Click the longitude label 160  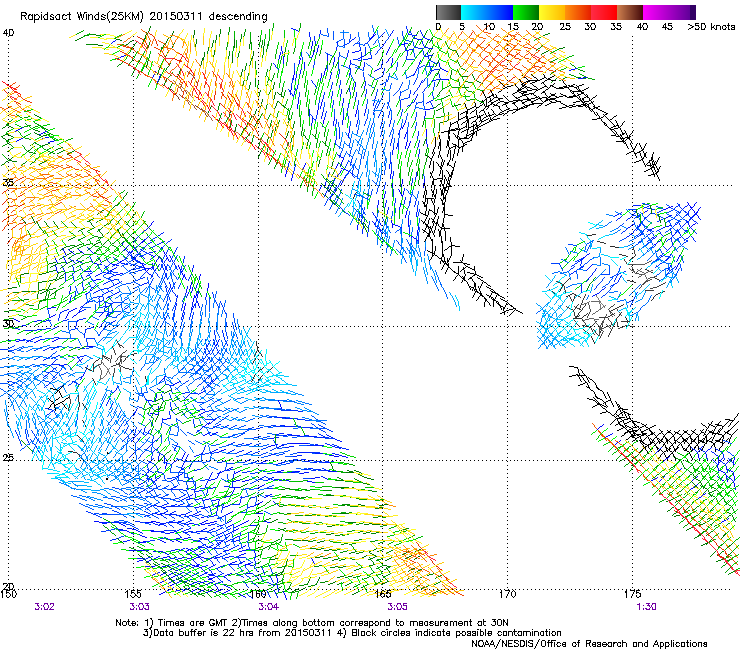click(258, 594)
